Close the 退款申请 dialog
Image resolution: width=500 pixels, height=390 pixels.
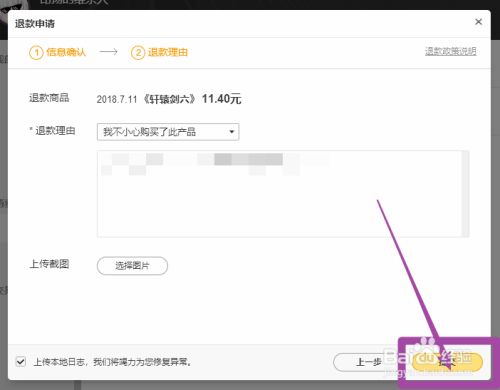(x=478, y=22)
